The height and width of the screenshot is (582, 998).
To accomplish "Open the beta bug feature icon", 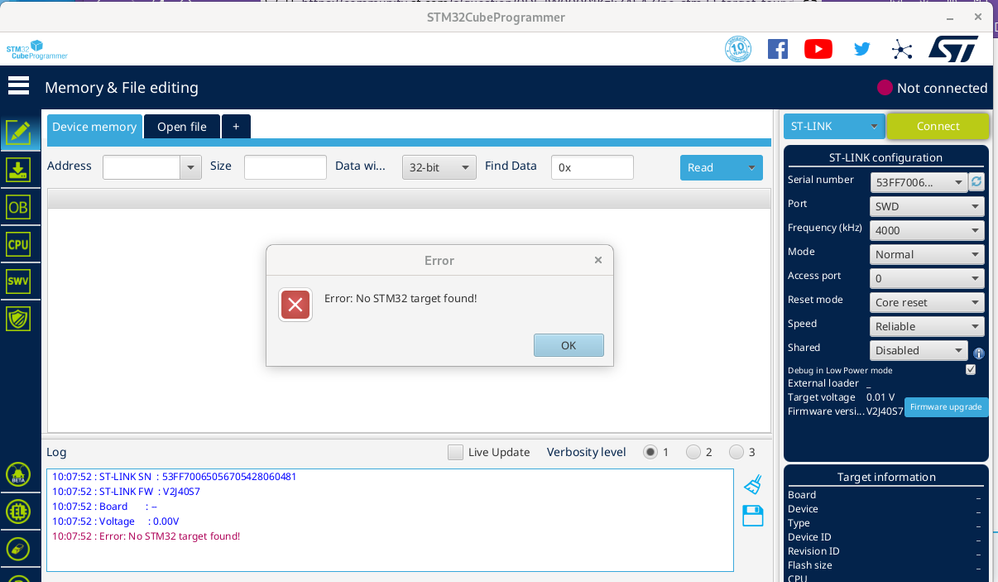I will coord(18,474).
